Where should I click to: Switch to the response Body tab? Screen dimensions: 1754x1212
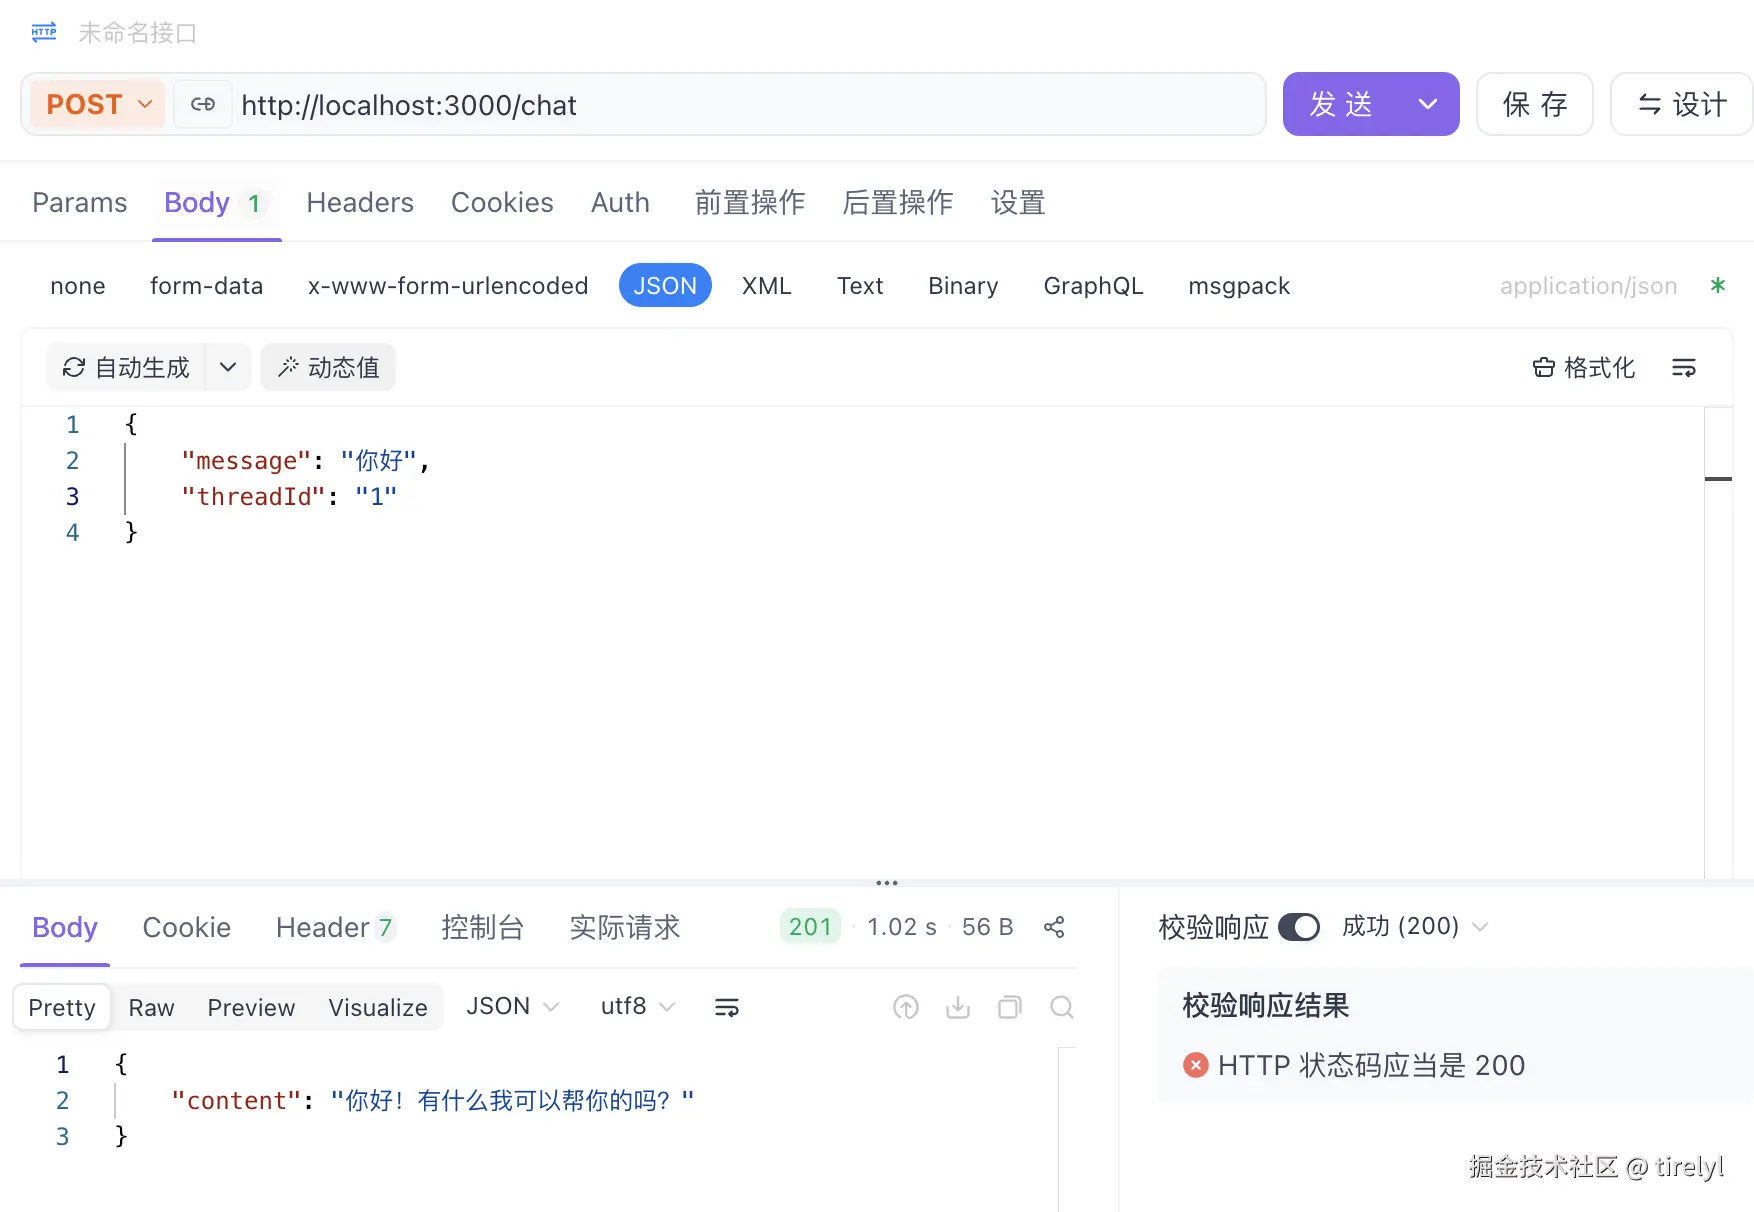coord(65,928)
